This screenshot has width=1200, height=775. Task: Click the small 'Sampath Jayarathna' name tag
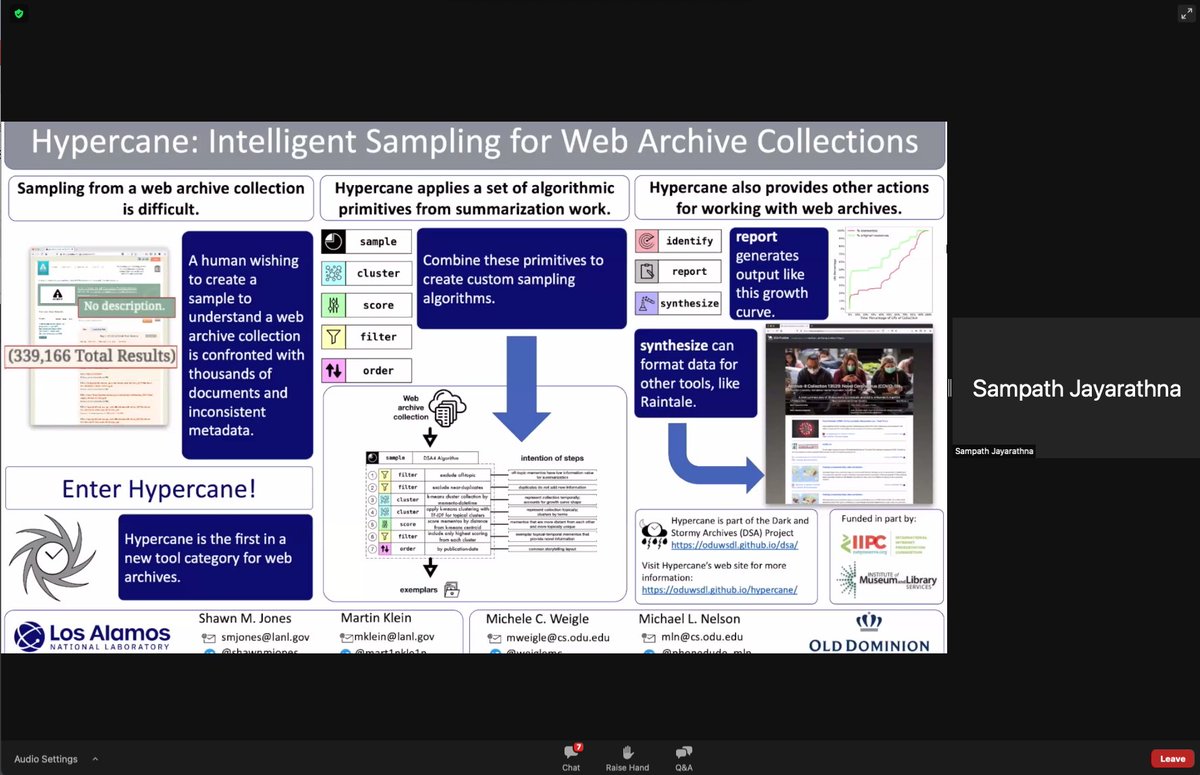click(994, 451)
